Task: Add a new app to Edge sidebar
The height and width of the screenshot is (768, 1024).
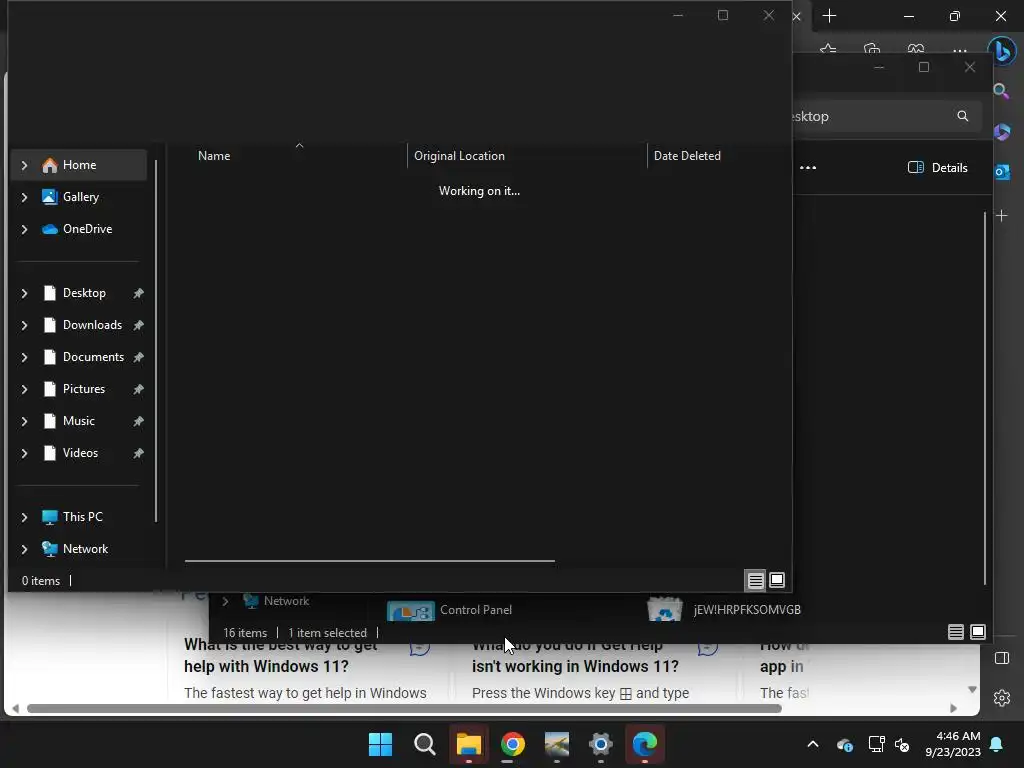Action: pyautogui.click(x=1002, y=216)
